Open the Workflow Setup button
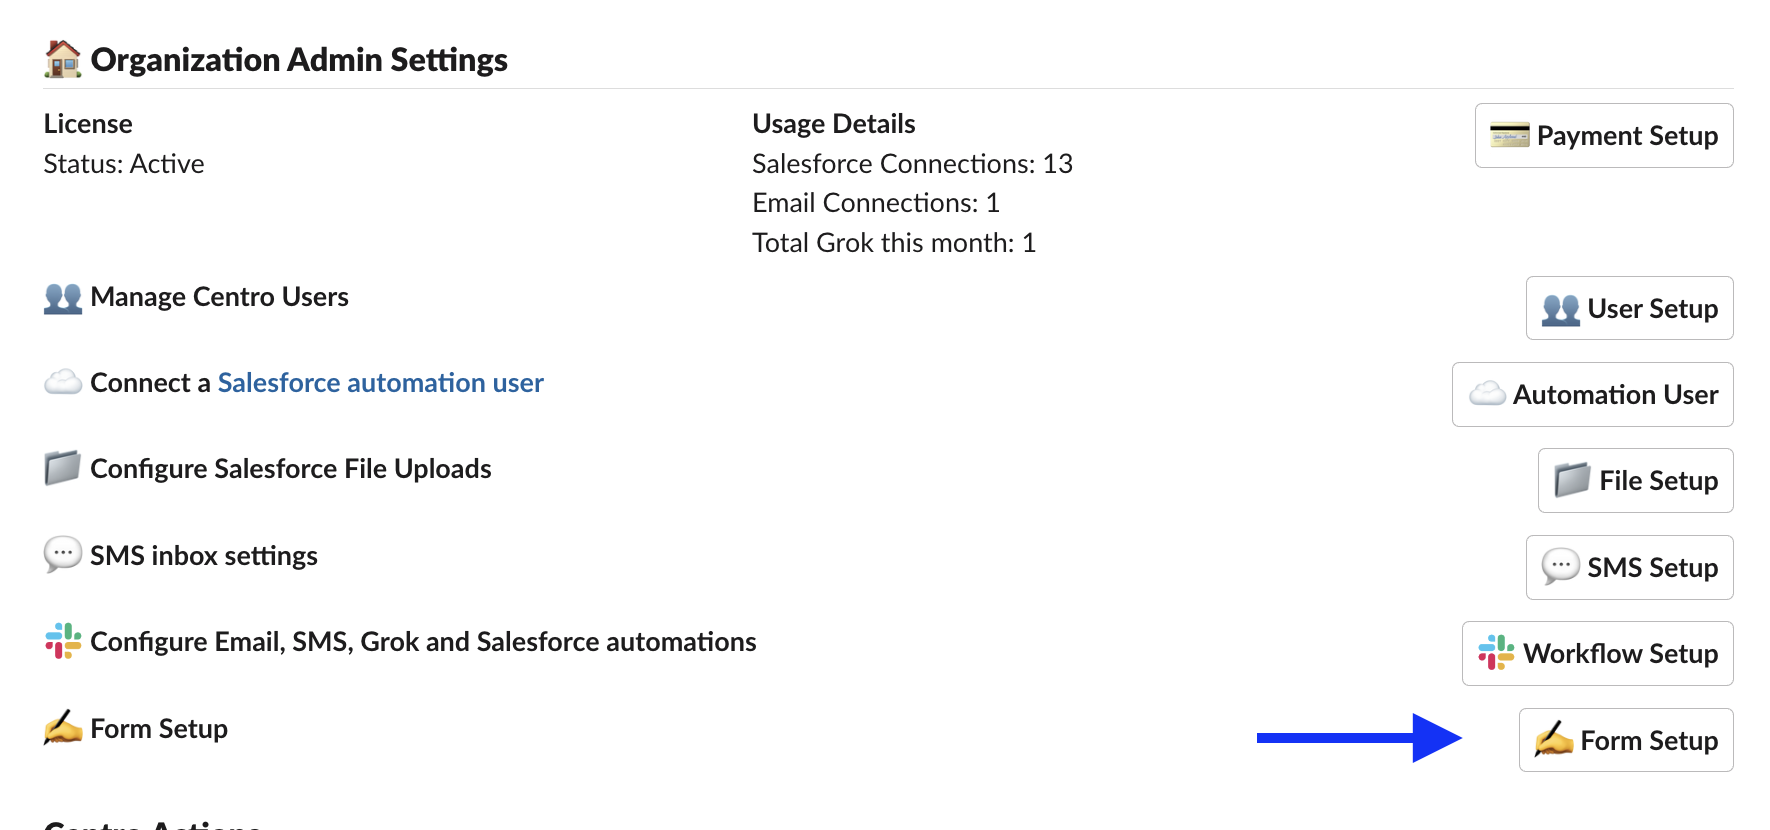The image size is (1770, 830). click(x=1598, y=653)
